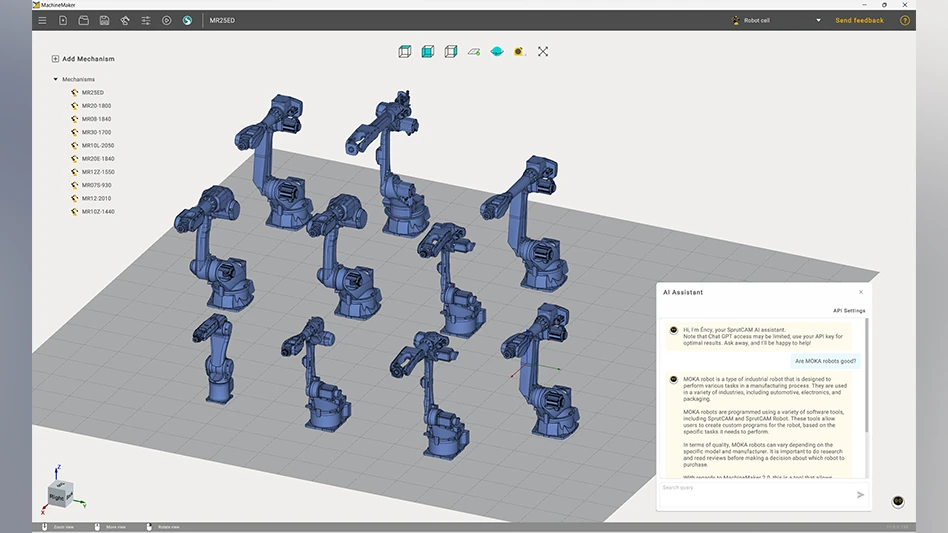Toggle solid shaded cube display mode
The height and width of the screenshot is (533, 948).
click(428, 51)
